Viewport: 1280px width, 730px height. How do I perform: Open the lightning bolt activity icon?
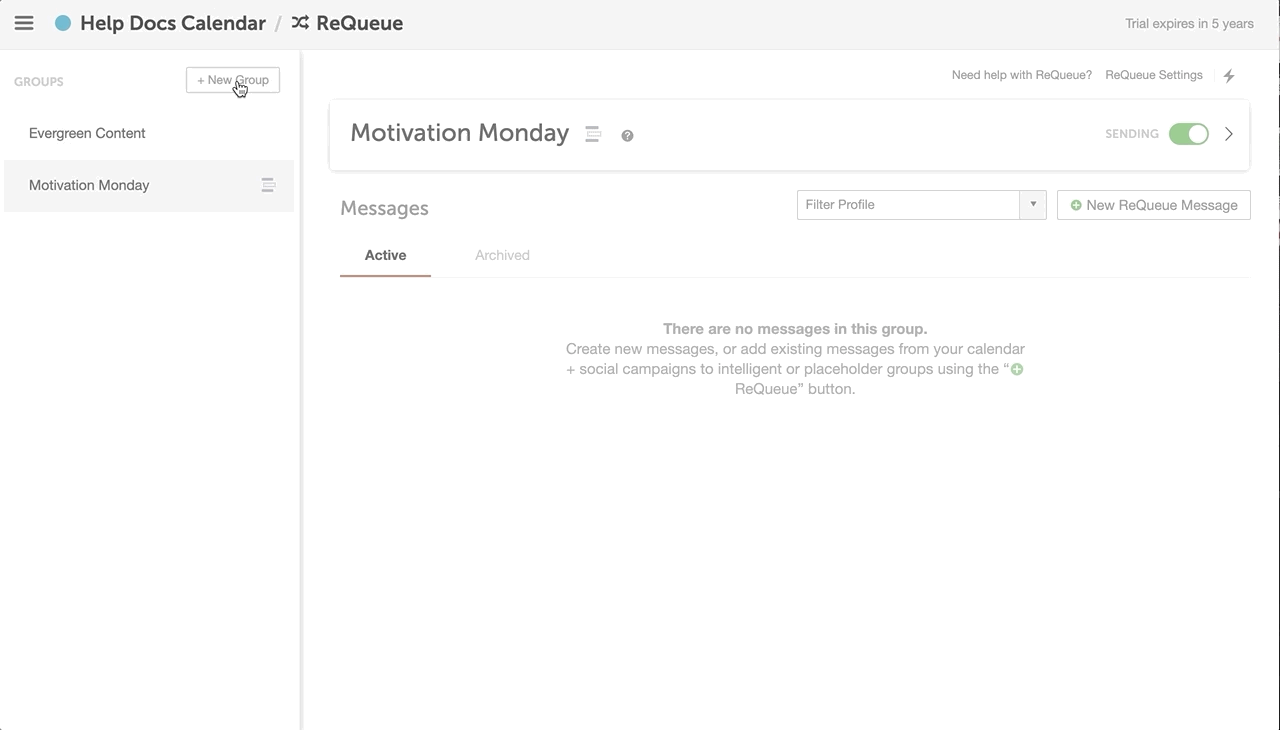1229,76
